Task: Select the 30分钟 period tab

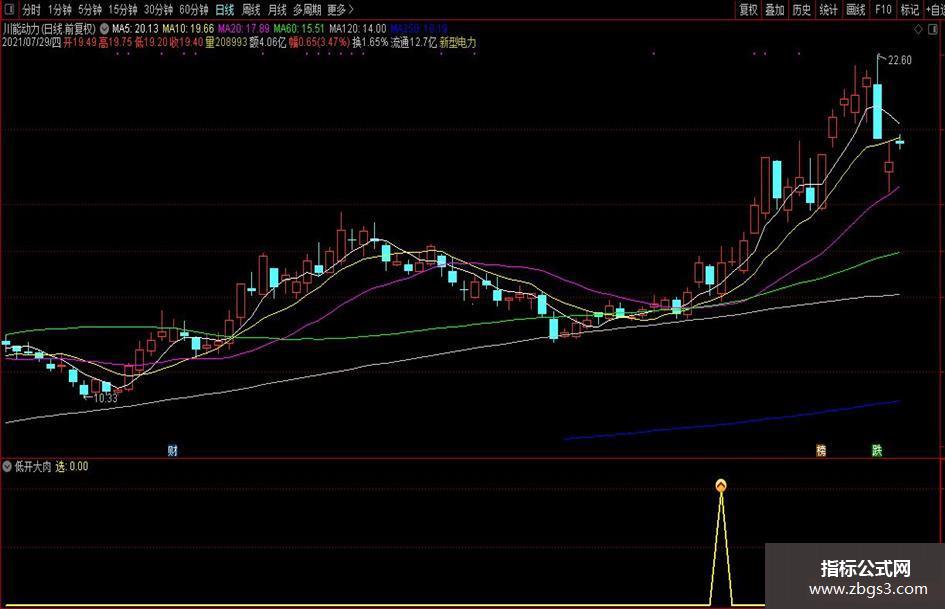Action: coord(159,10)
